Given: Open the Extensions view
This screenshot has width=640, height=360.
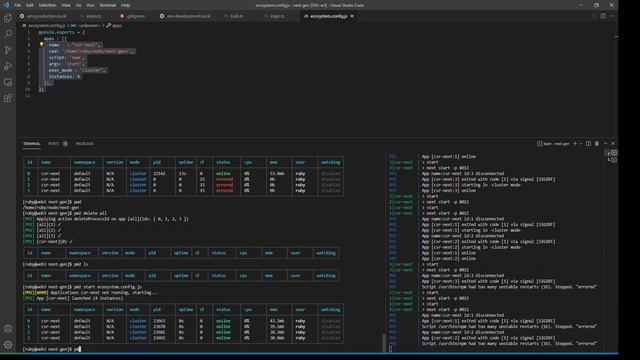Looking at the screenshot, I should tap(8, 98).
